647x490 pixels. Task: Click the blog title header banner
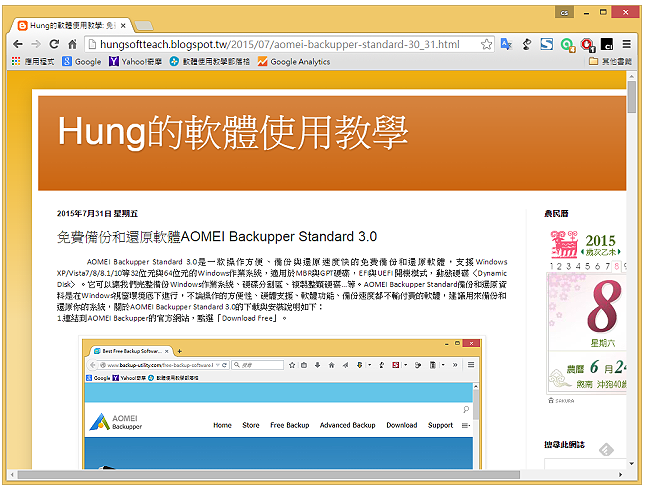click(x=332, y=143)
